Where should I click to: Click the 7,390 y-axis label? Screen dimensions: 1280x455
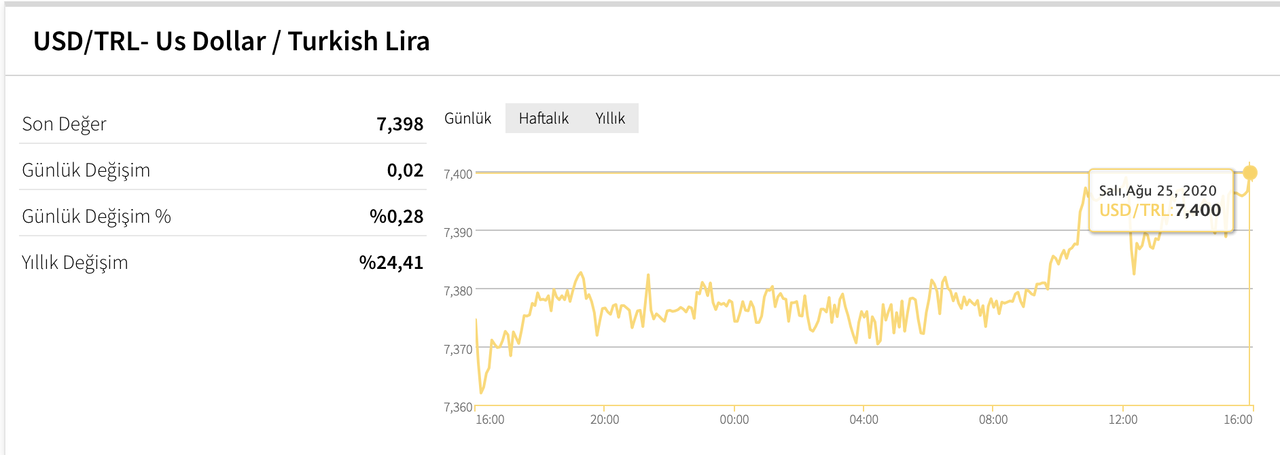pyautogui.click(x=459, y=232)
